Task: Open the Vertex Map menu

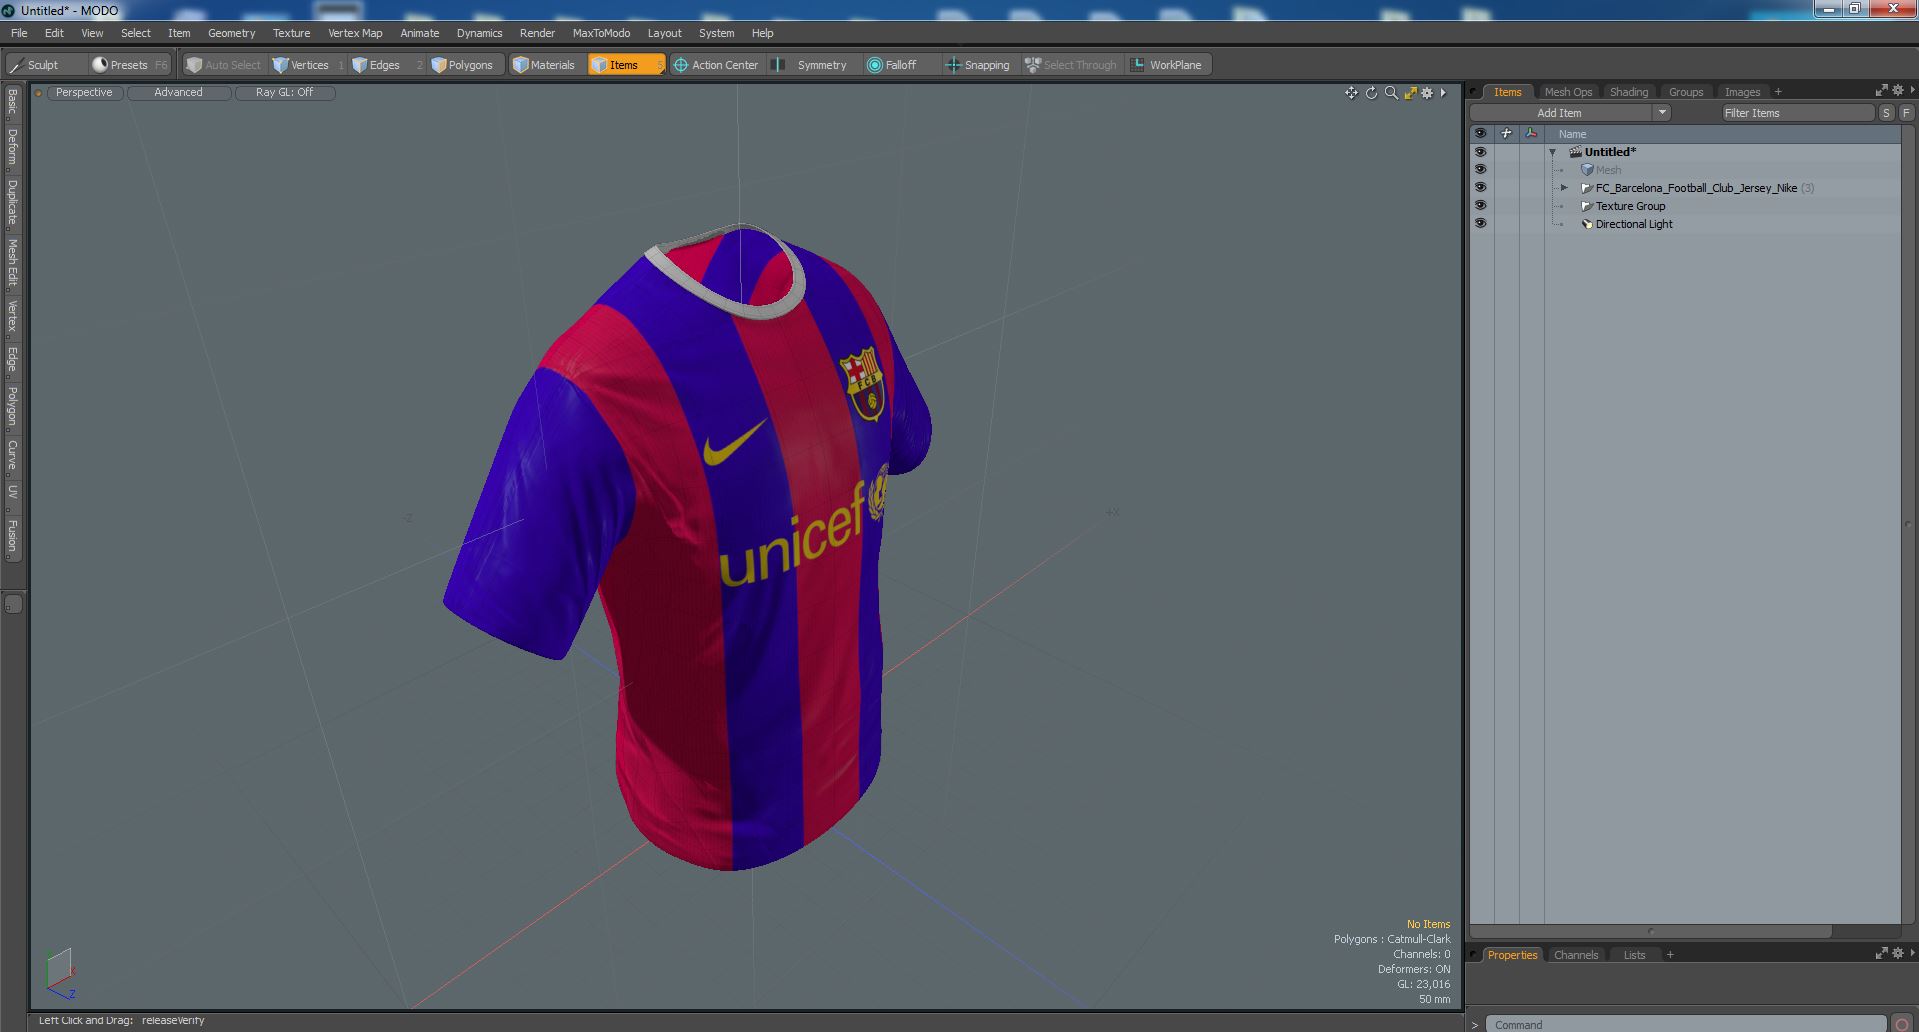Action: 355,33
